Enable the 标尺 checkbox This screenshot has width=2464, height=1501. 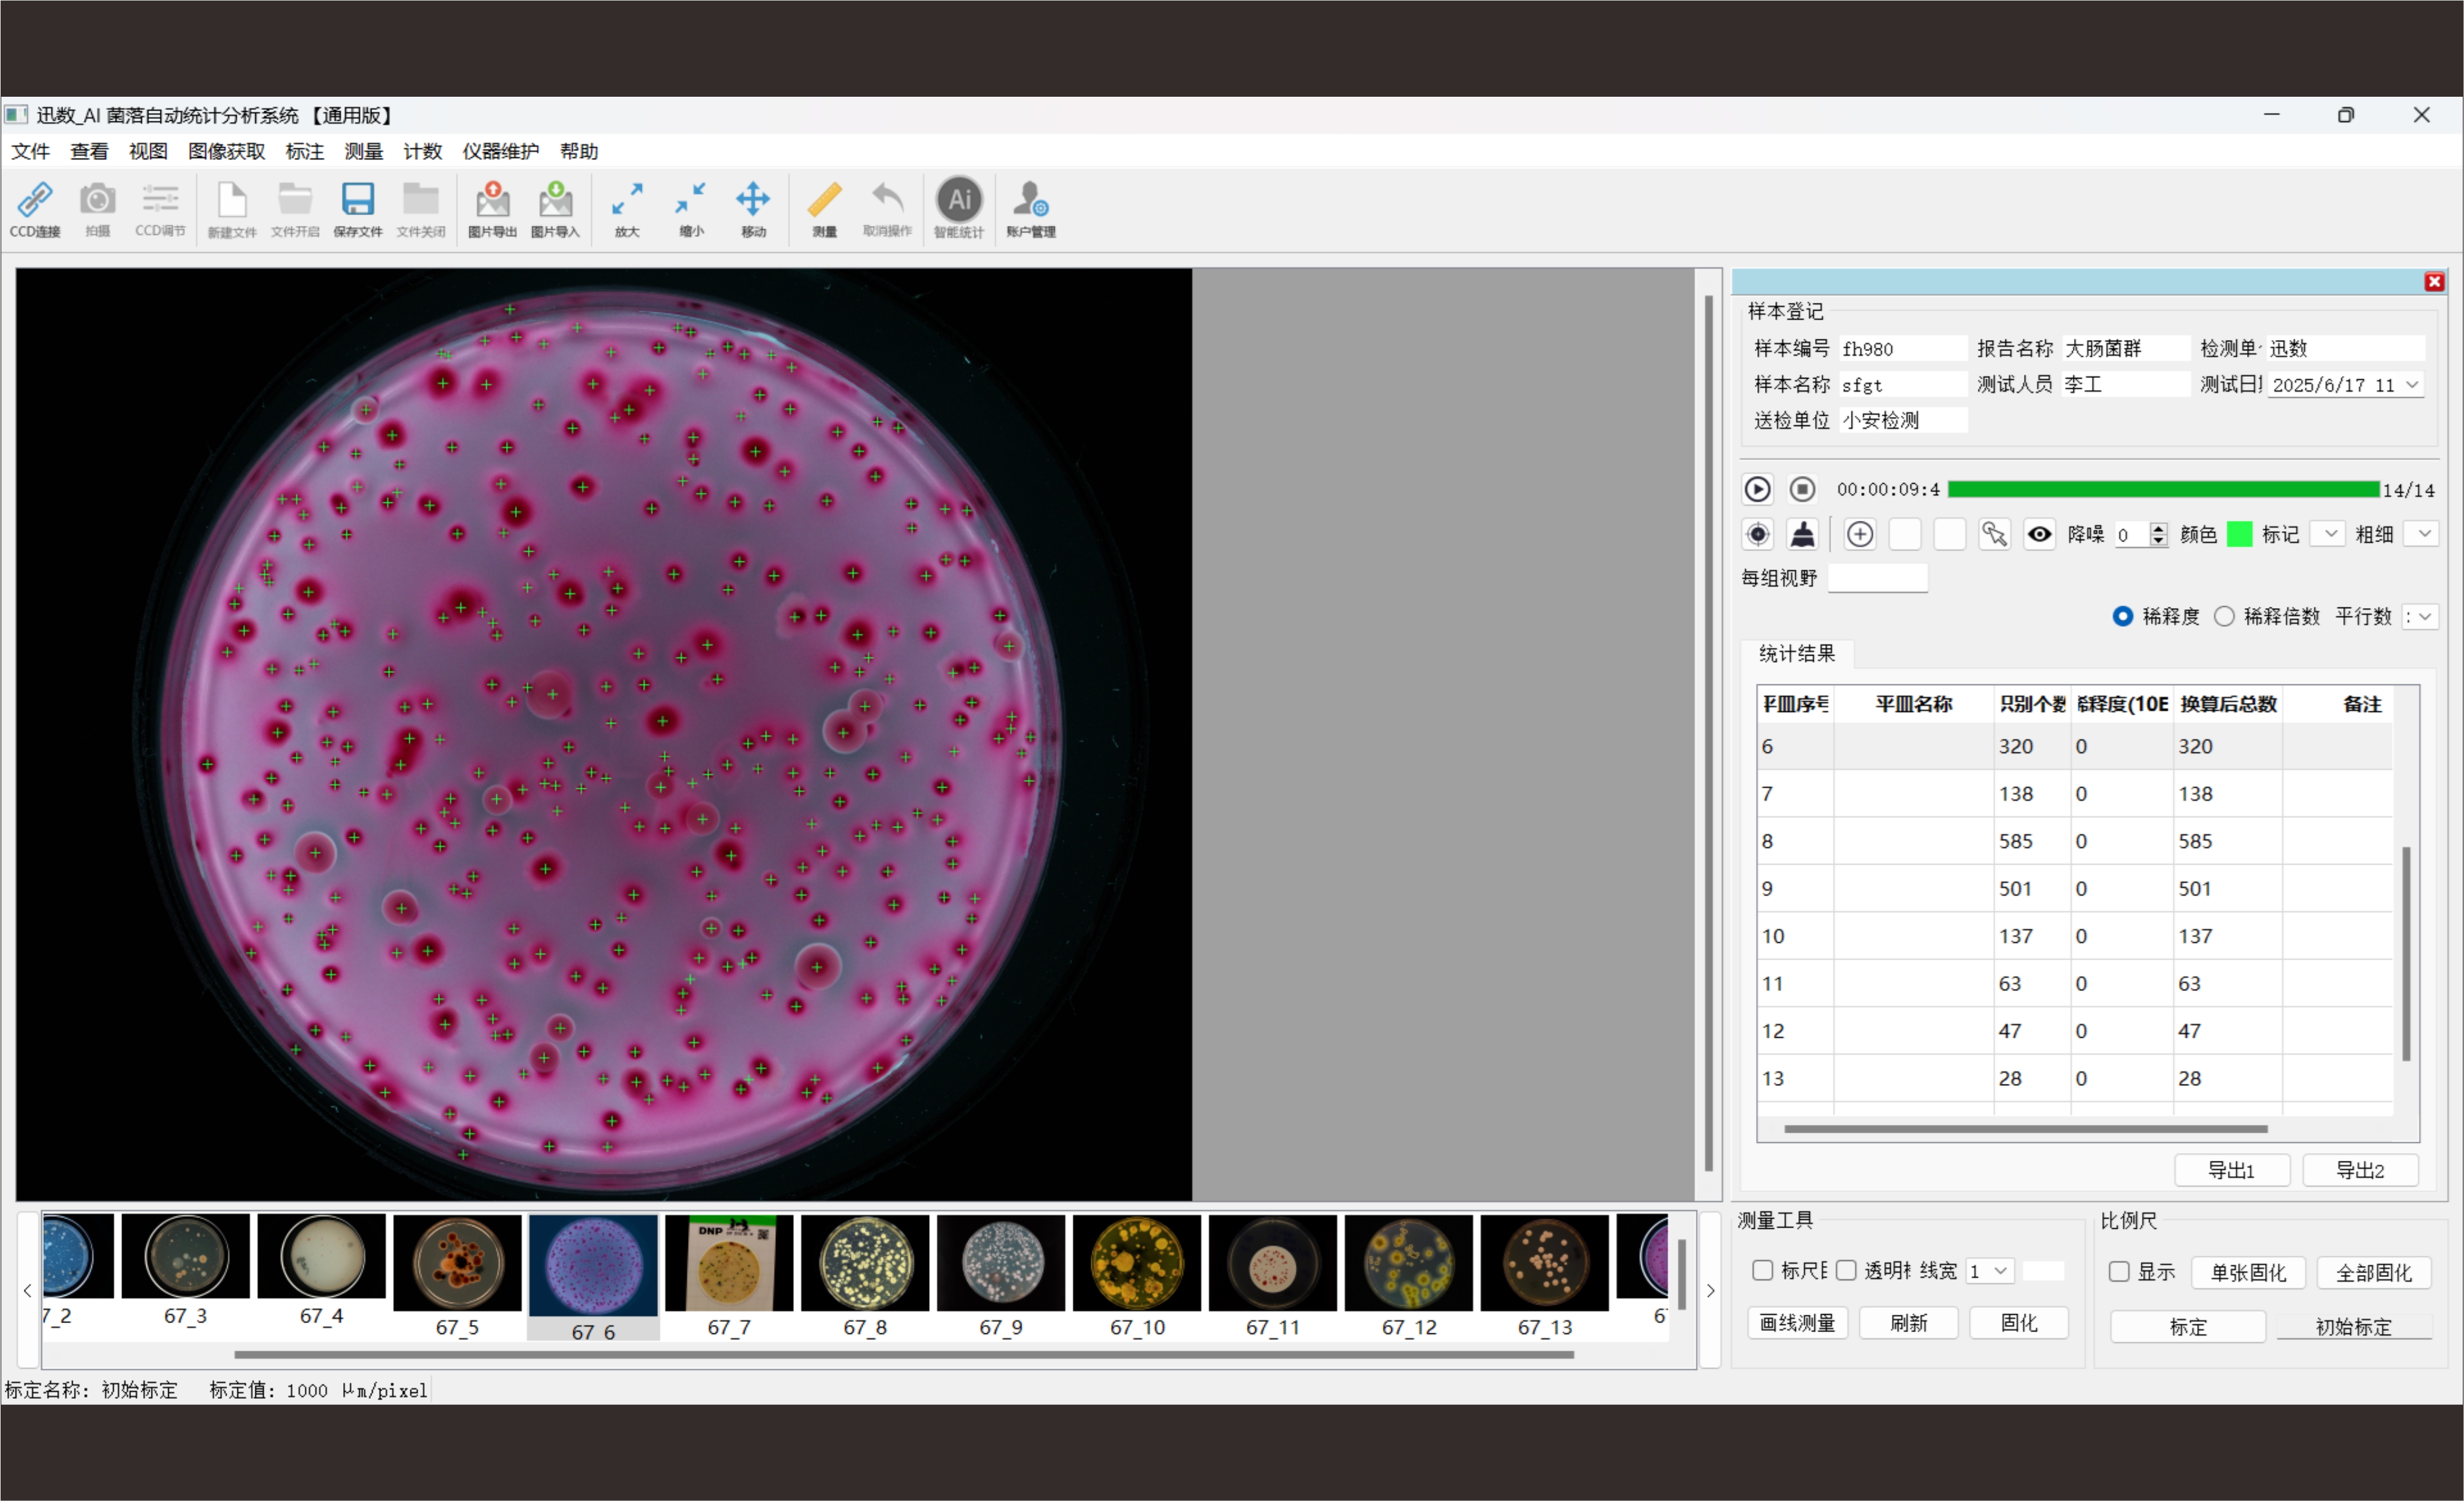click(1763, 1270)
